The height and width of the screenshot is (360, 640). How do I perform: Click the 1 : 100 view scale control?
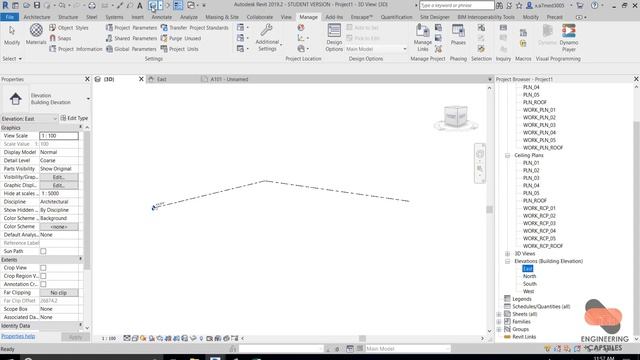pos(109,338)
